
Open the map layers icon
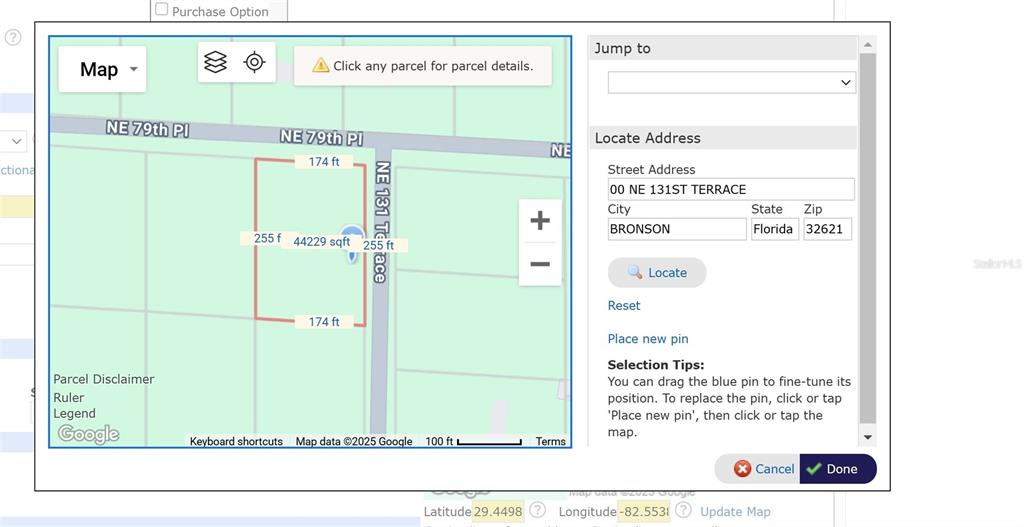click(216, 62)
